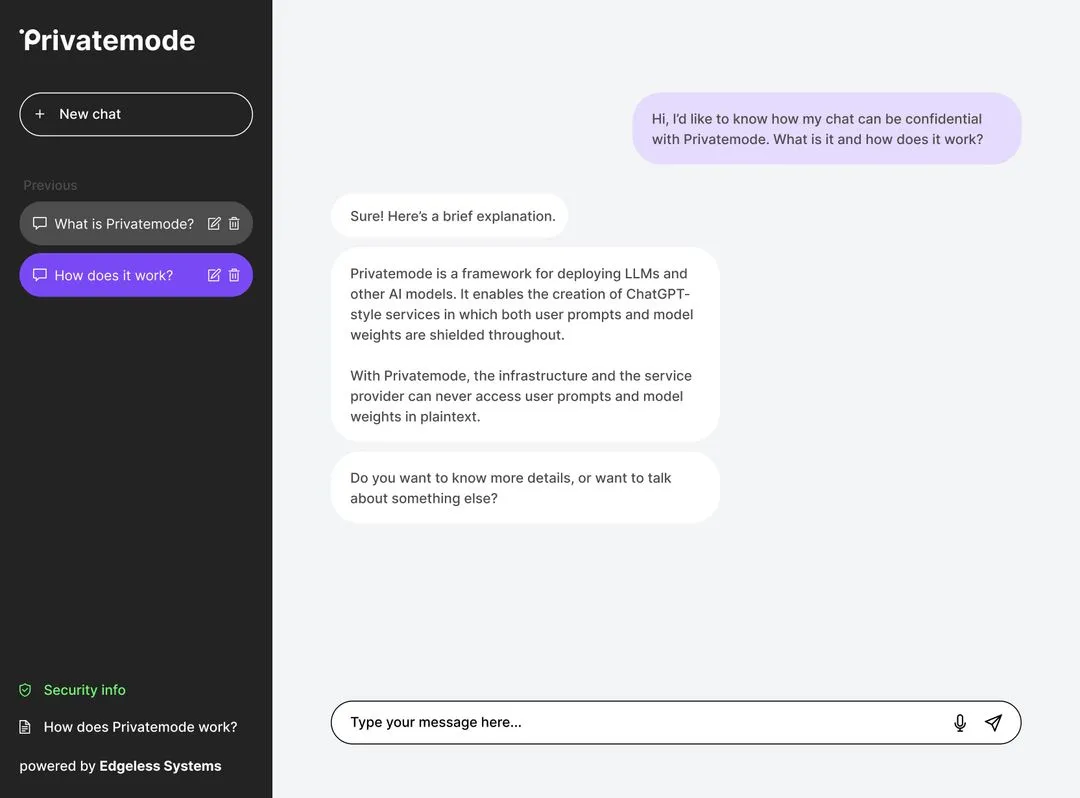Click the shield icon beside Security info

pyautogui.click(x=24, y=690)
